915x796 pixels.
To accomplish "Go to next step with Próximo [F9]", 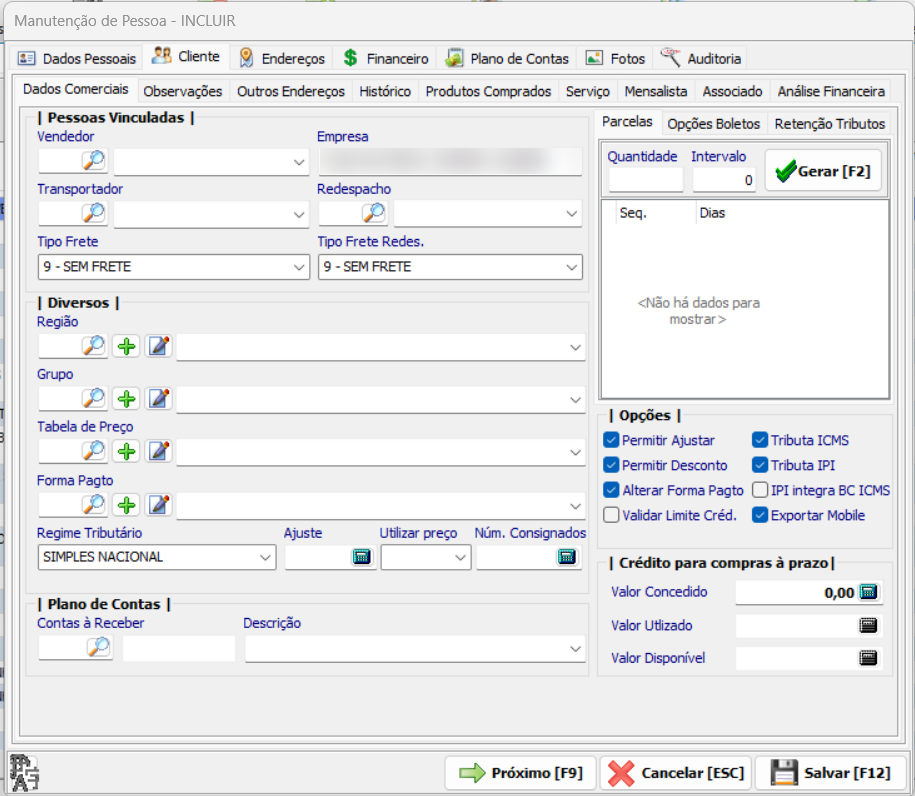I will pos(521,773).
